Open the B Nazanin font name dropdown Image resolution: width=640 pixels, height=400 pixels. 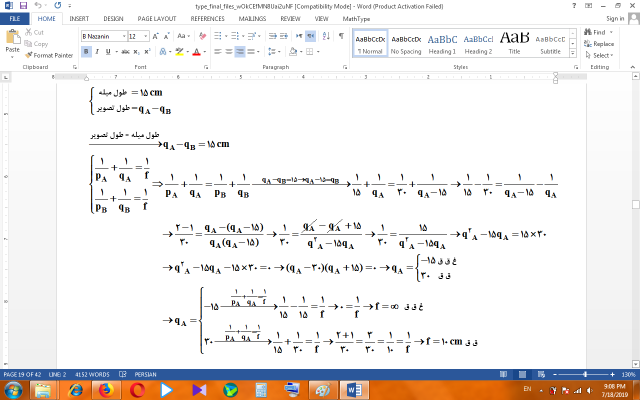tap(124, 36)
